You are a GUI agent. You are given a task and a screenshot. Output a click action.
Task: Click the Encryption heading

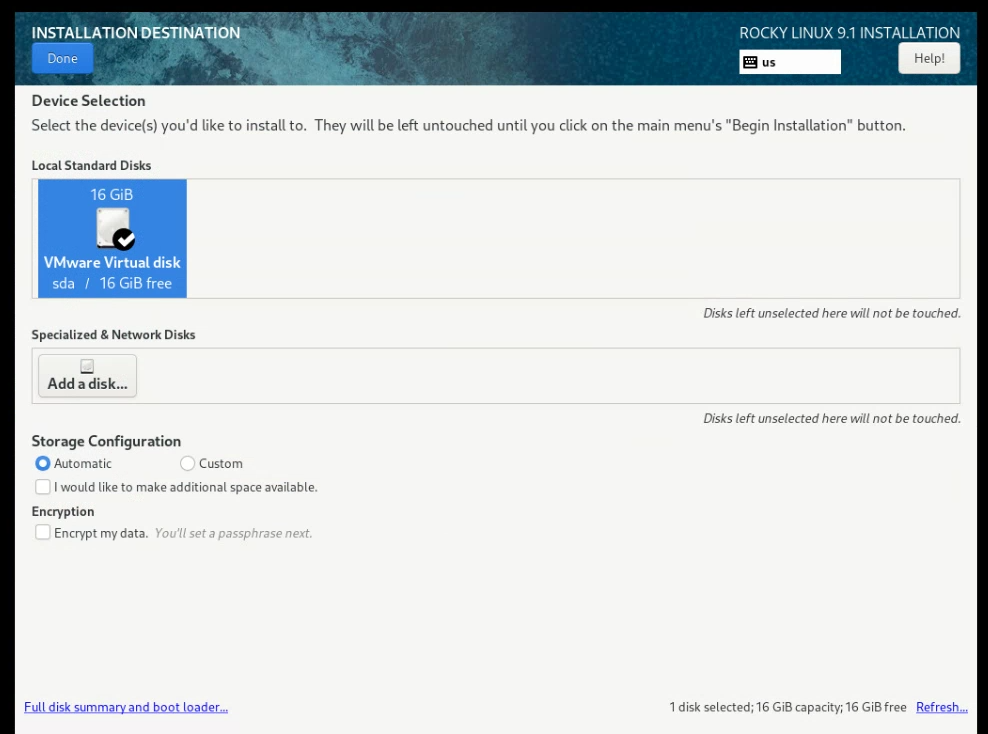click(x=62, y=512)
